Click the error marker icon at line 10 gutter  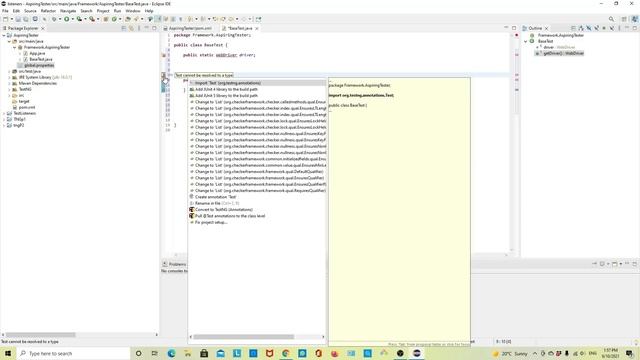point(163,75)
